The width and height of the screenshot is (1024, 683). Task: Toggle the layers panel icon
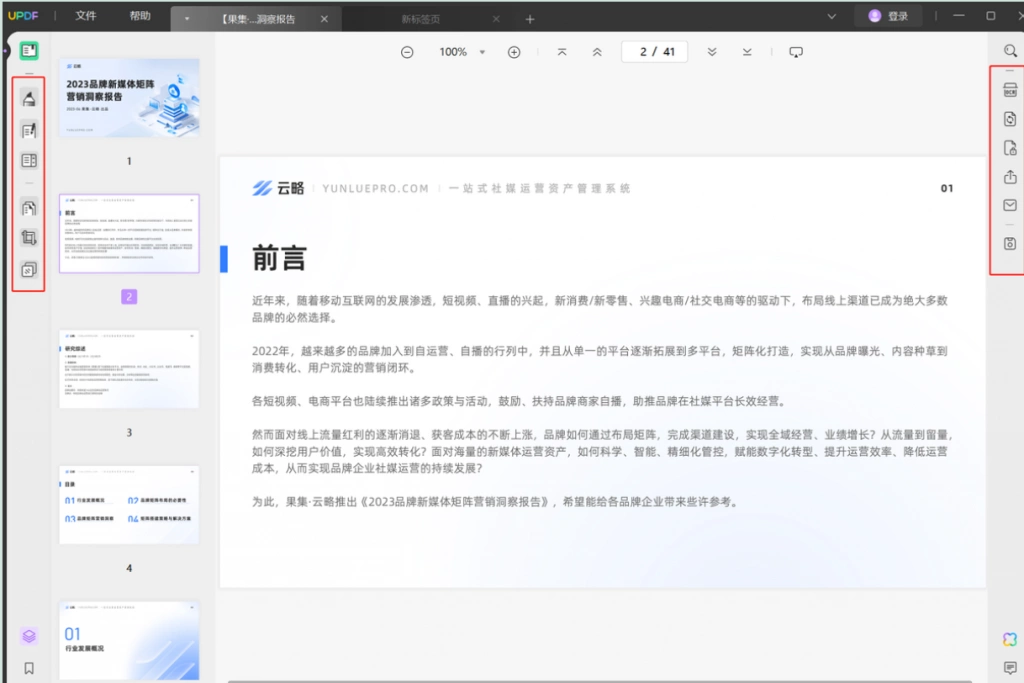[29, 636]
